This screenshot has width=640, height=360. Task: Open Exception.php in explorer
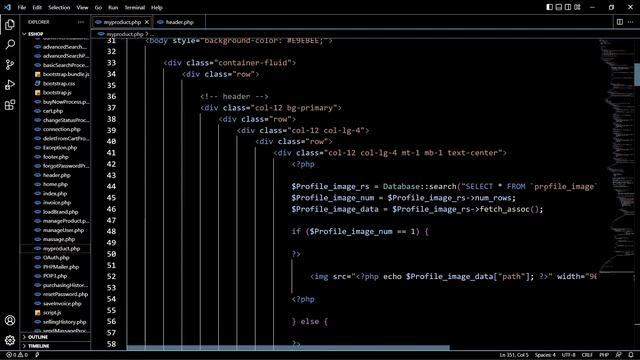[x=60, y=148]
